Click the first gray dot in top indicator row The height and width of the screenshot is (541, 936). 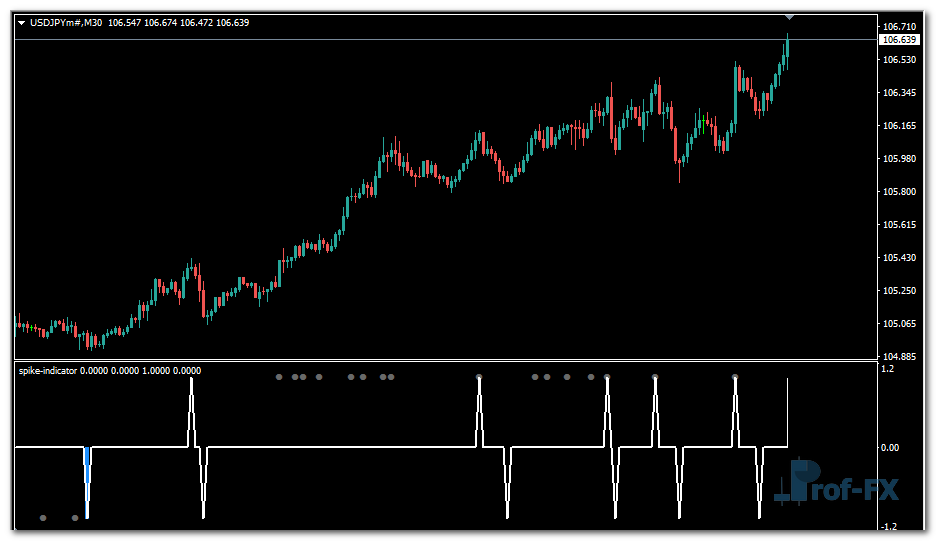click(279, 377)
